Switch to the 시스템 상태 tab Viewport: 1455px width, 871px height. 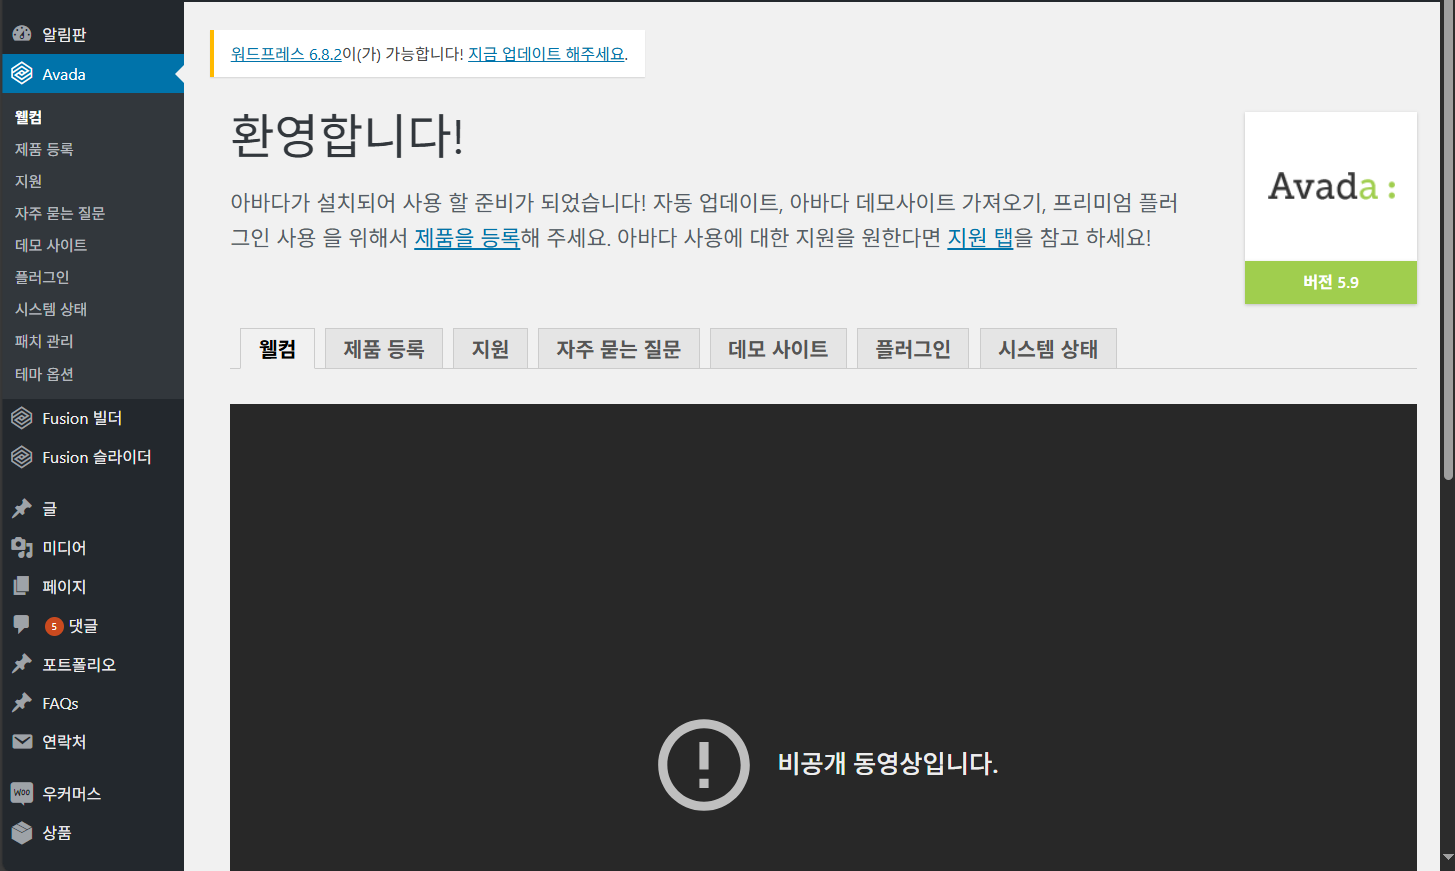[1048, 349]
